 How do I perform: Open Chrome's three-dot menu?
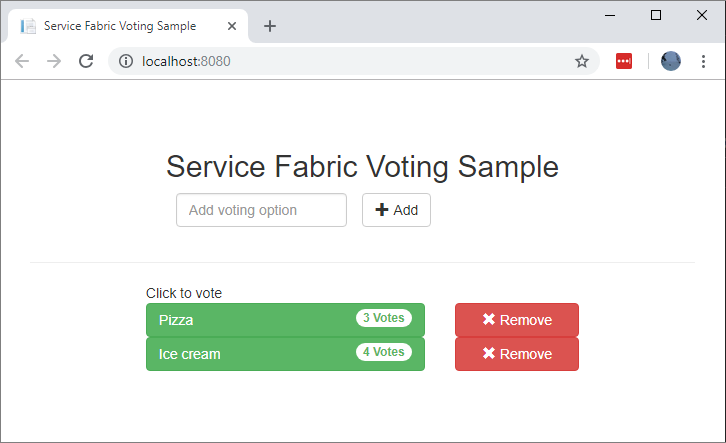click(x=703, y=61)
